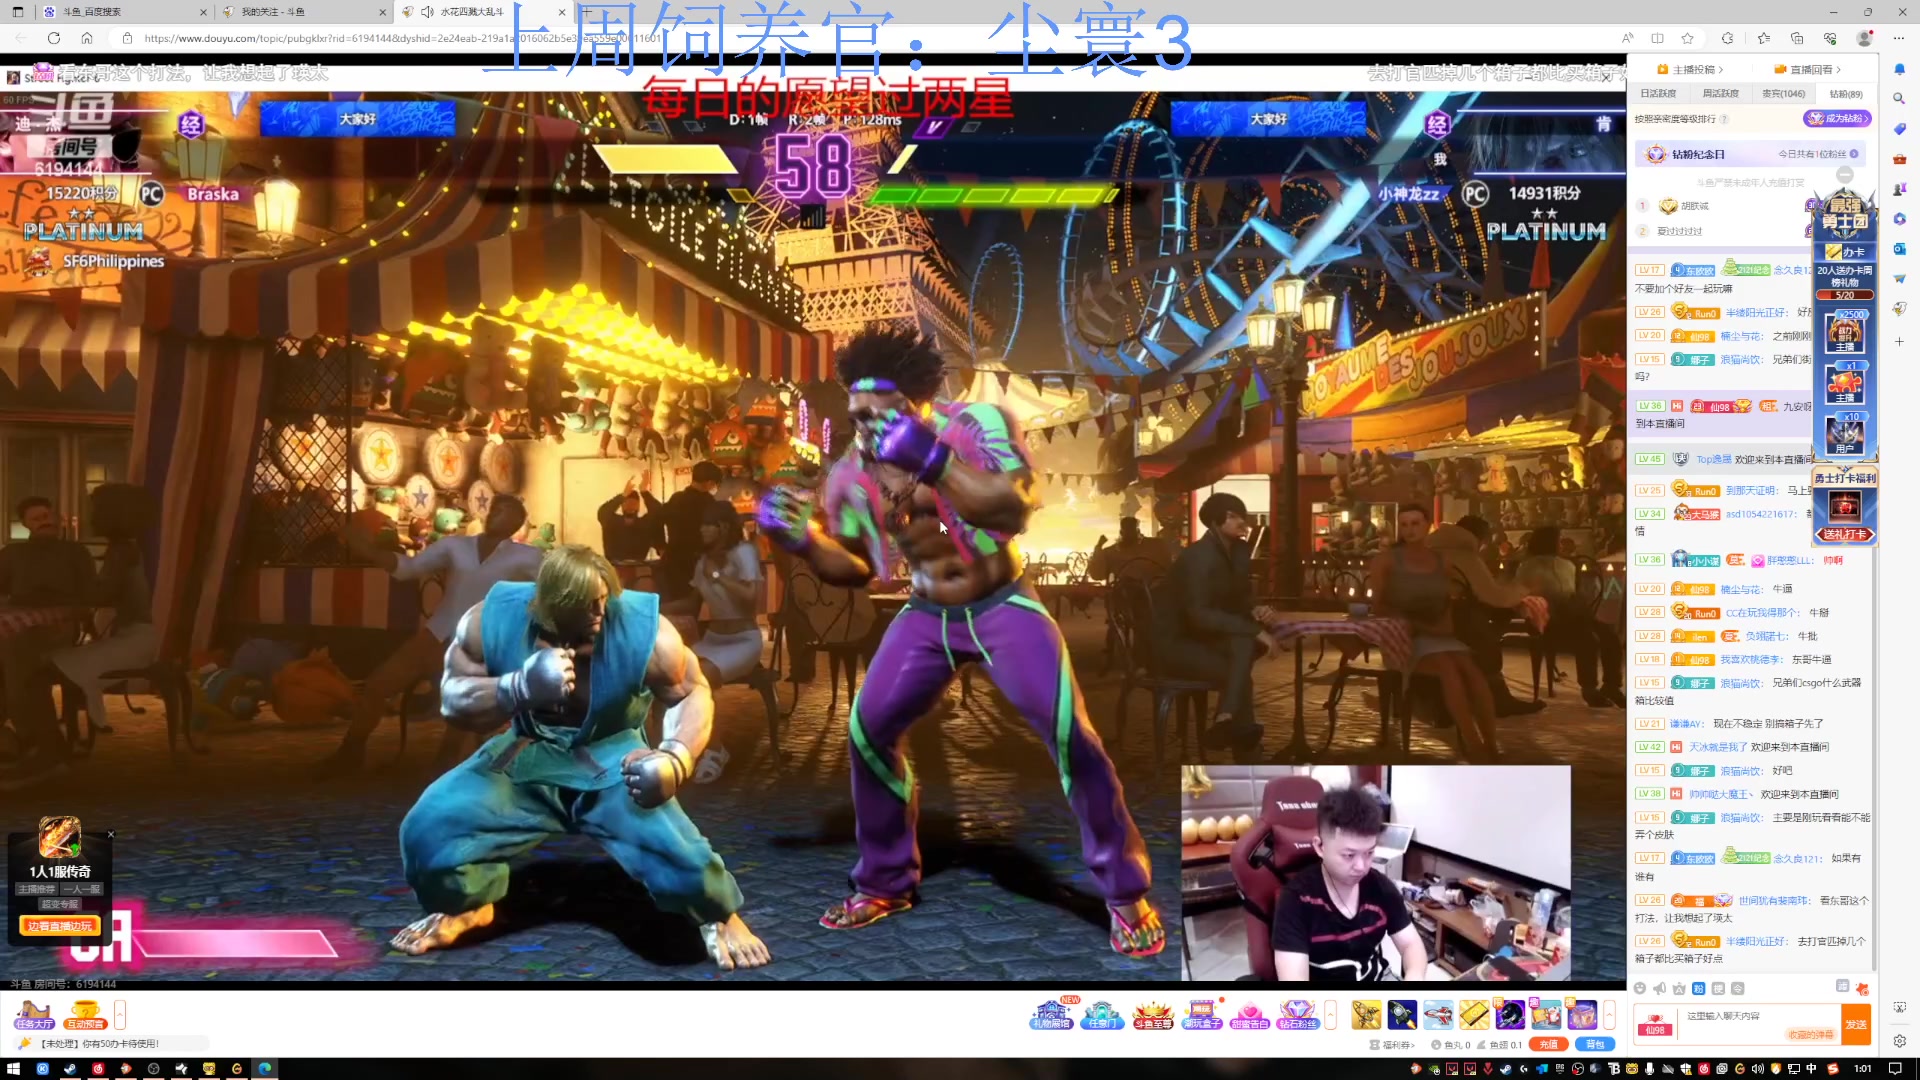Close the 1人1服传奇 ad popup
The image size is (1920, 1080).
point(111,834)
